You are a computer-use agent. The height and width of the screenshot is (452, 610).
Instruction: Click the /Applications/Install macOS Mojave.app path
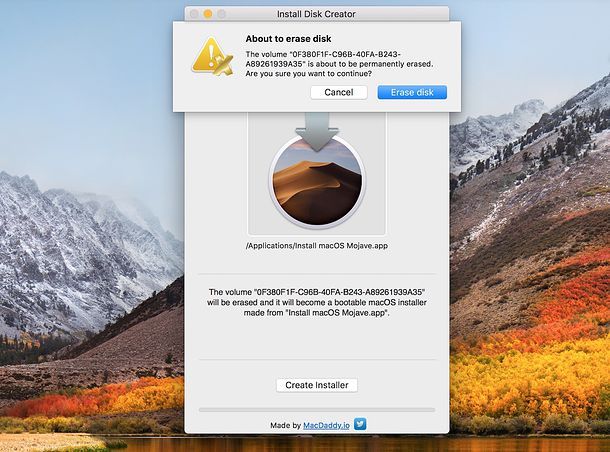(317, 245)
